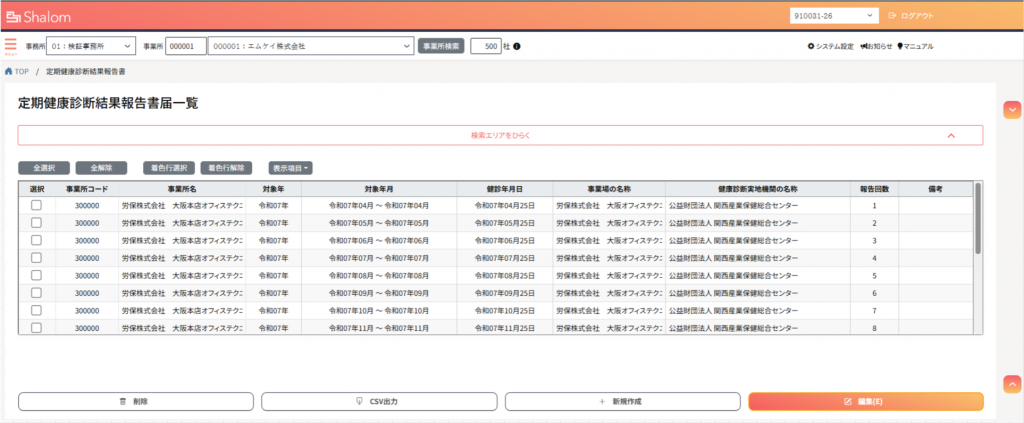The image size is (1024, 423).
Task: Click 対象年月 column header
Action: (x=379, y=189)
